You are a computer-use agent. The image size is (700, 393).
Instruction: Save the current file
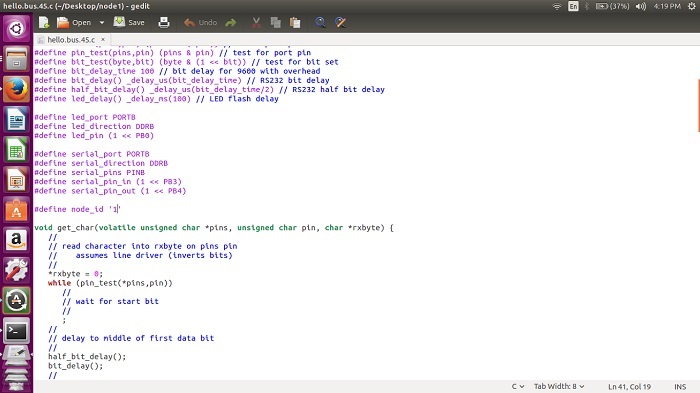129,22
